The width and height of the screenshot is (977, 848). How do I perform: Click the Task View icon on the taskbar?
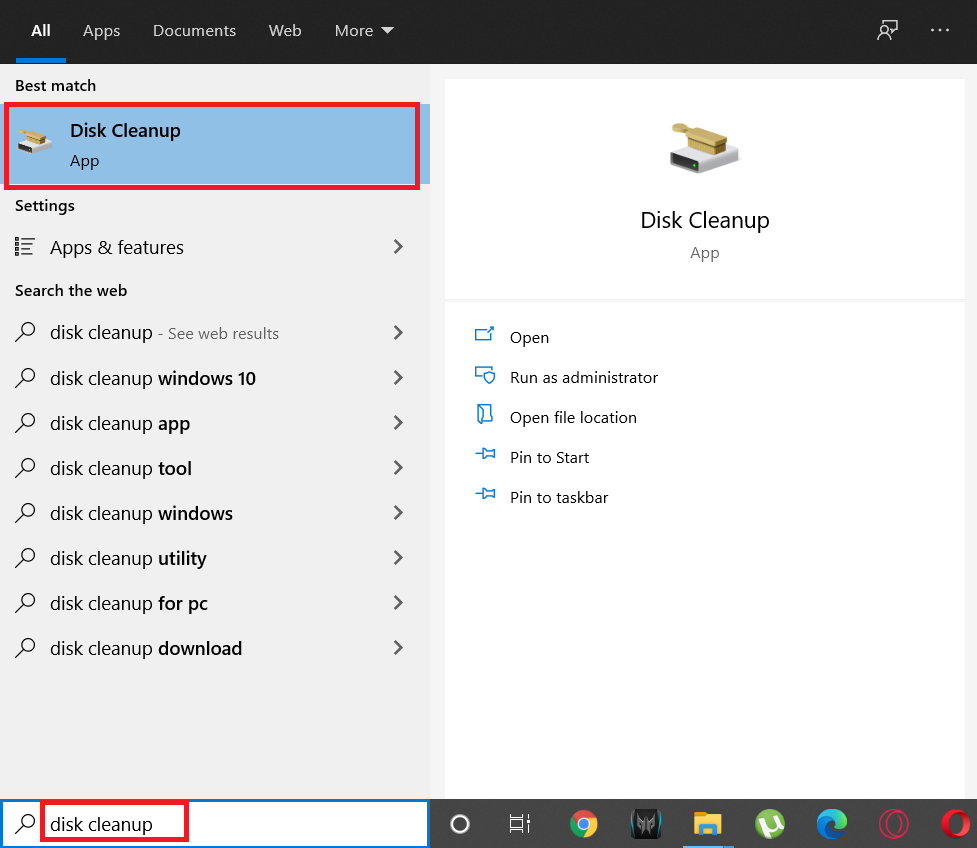coord(520,824)
